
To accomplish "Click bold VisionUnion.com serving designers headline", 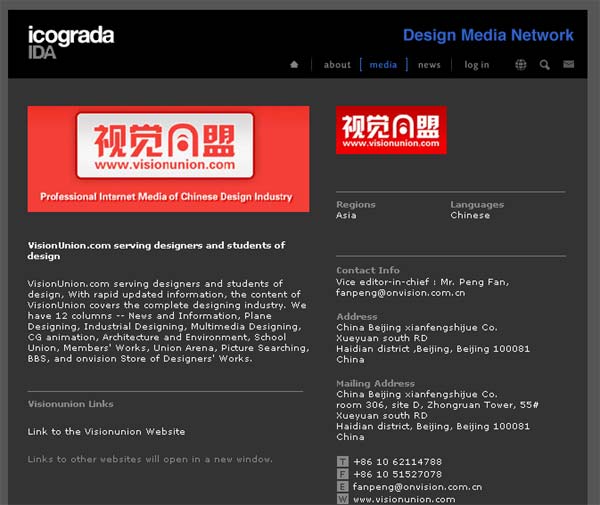I will point(156,251).
